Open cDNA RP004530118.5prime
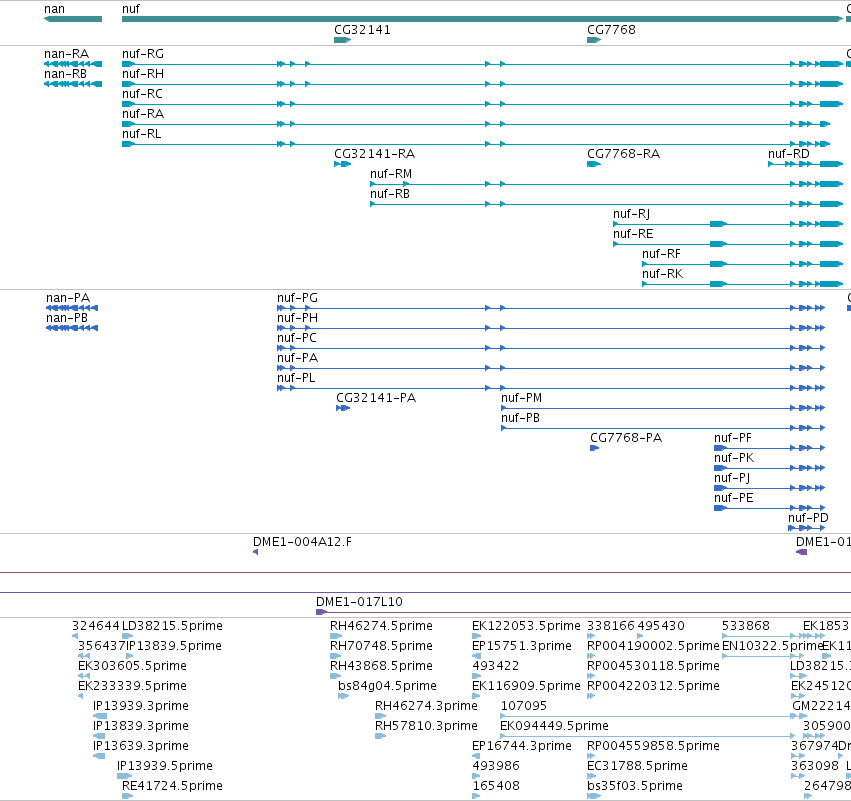The image size is (851, 801). click(653, 666)
